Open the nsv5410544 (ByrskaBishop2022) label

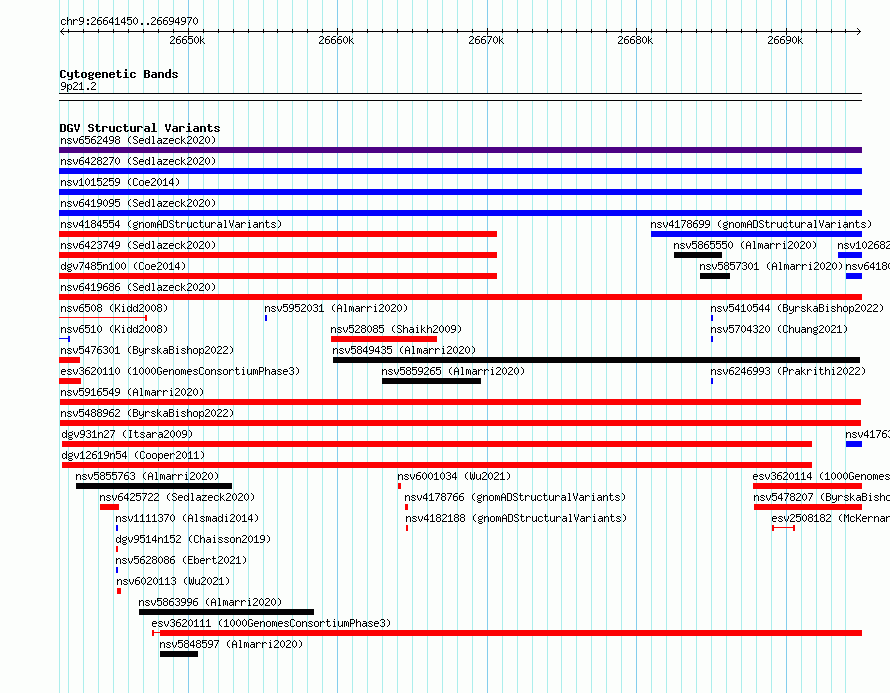(x=797, y=308)
